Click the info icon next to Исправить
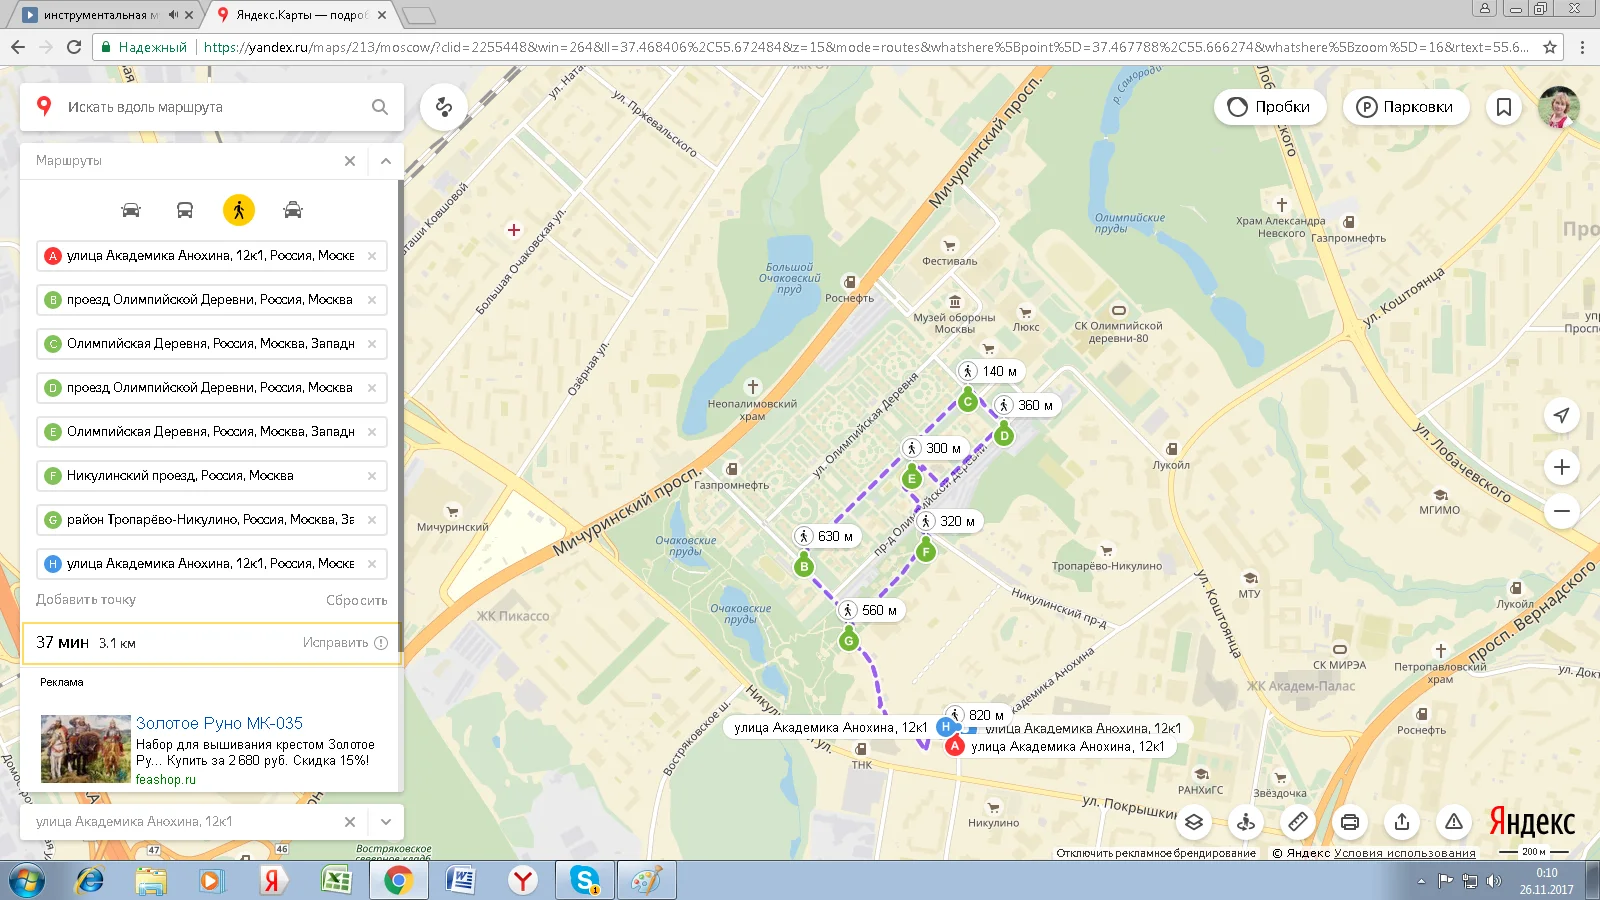1600x900 pixels. (x=381, y=643)
